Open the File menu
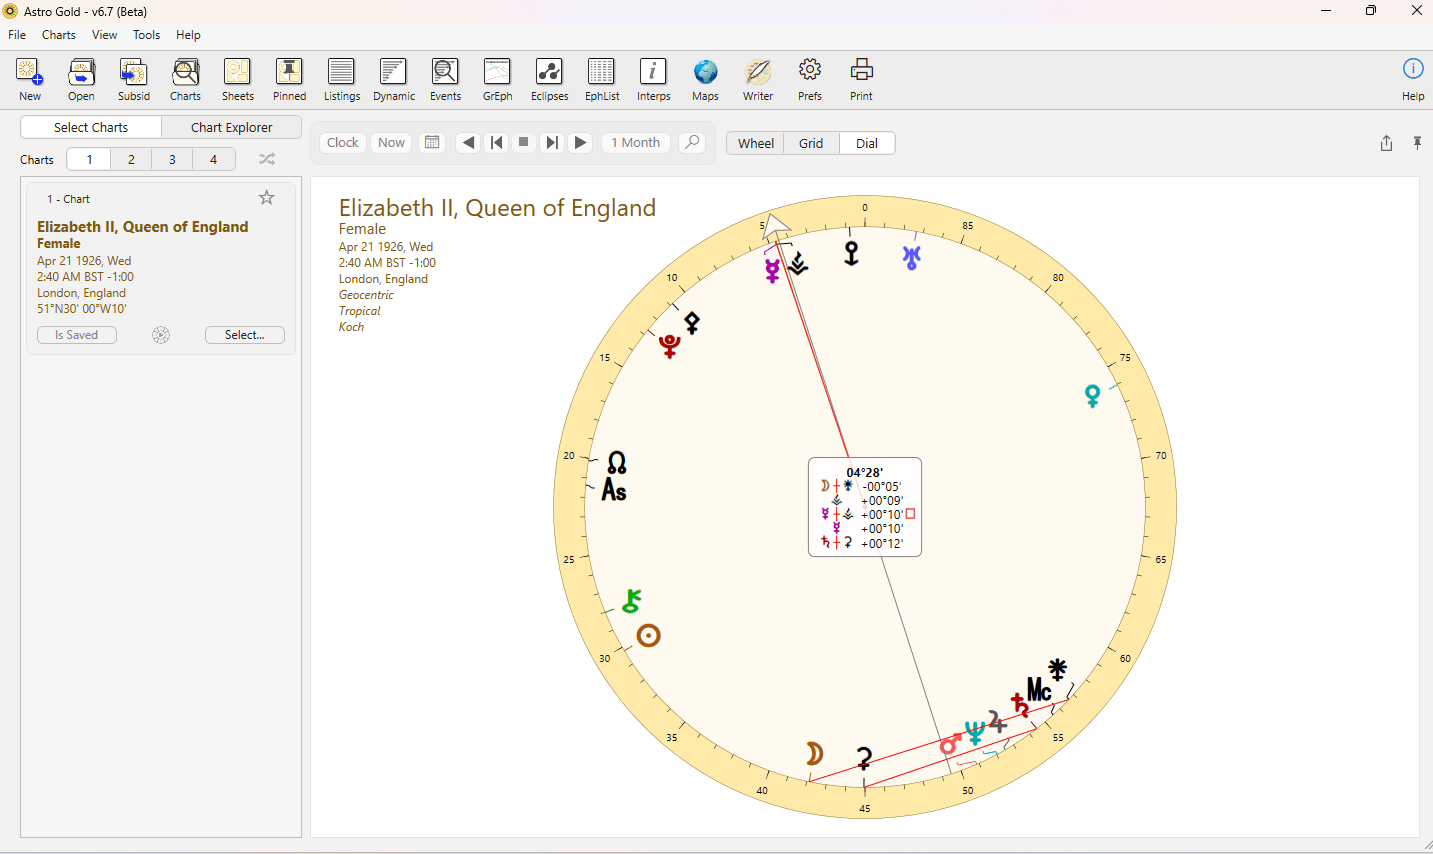The height and width of the screenshot is (854, 1433). point(17,34)
